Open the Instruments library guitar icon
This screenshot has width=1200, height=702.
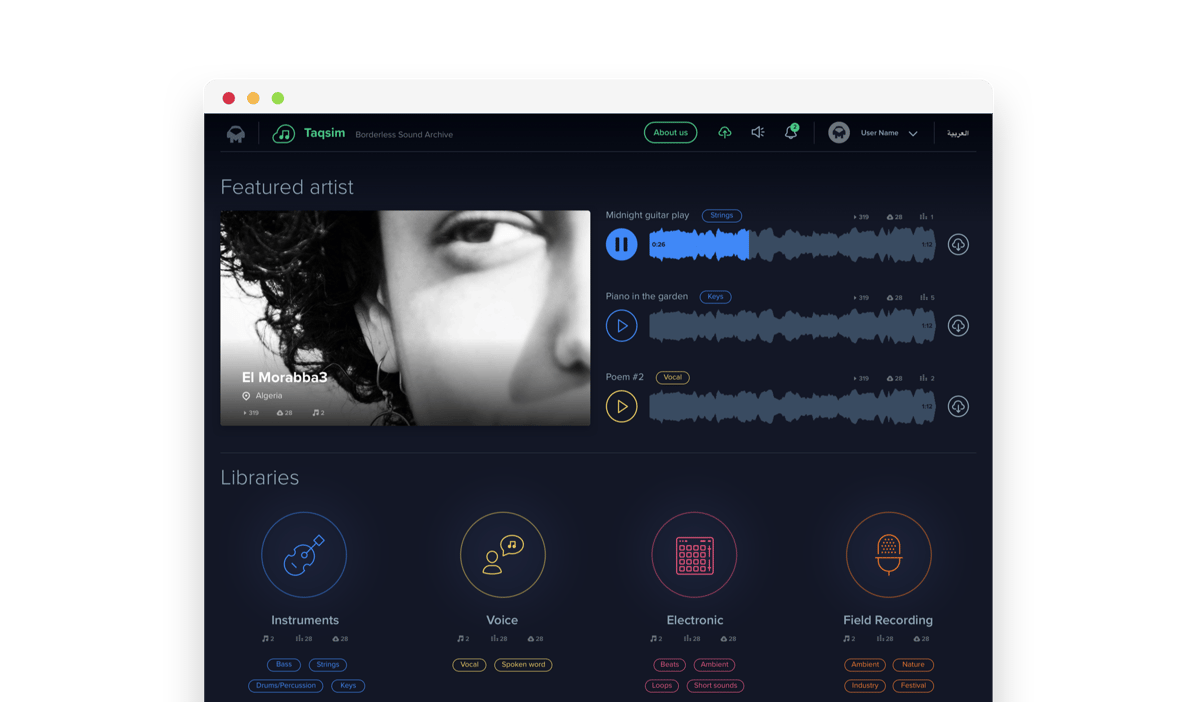coord(304,555)
